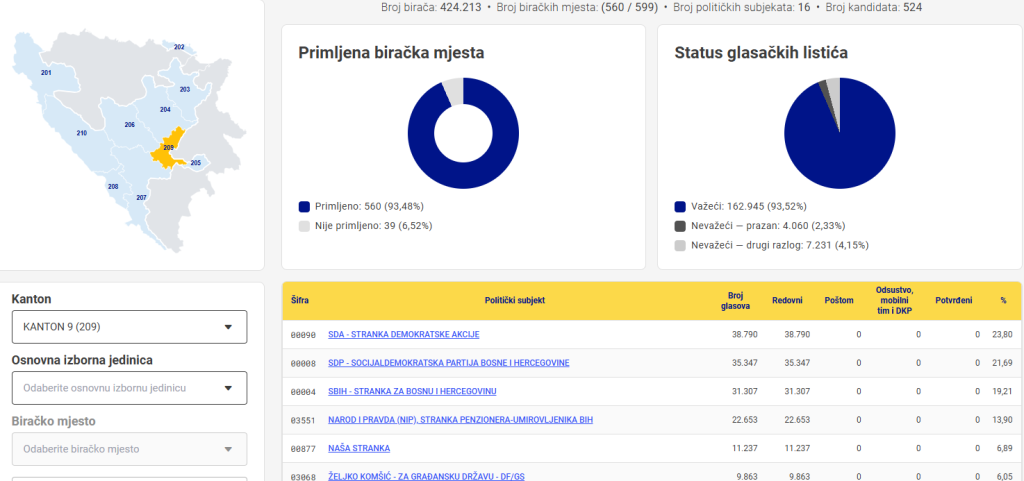Toggle Nije primljeno legend swatch
The height and width of the screenshot is (481, 1024).
click(304, 226)
